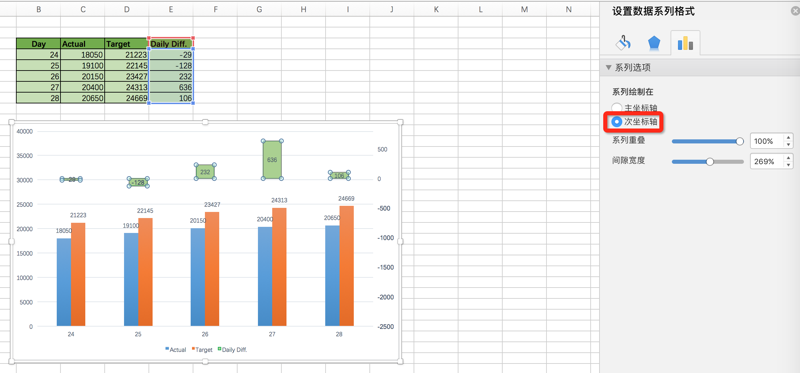Select the 次坐标轴 radio button
This screenshot has height=373, width=800.
point(617,121)
